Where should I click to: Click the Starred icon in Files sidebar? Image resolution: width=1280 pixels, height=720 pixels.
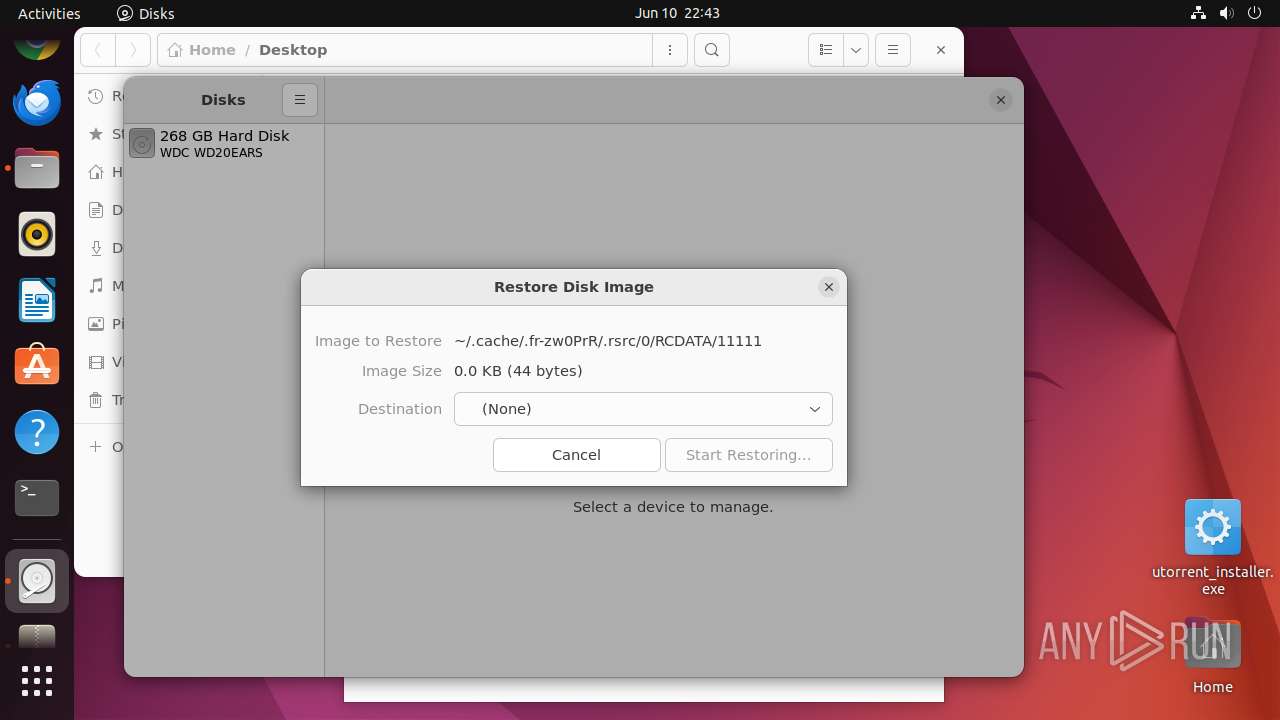[x=96, y=134]
